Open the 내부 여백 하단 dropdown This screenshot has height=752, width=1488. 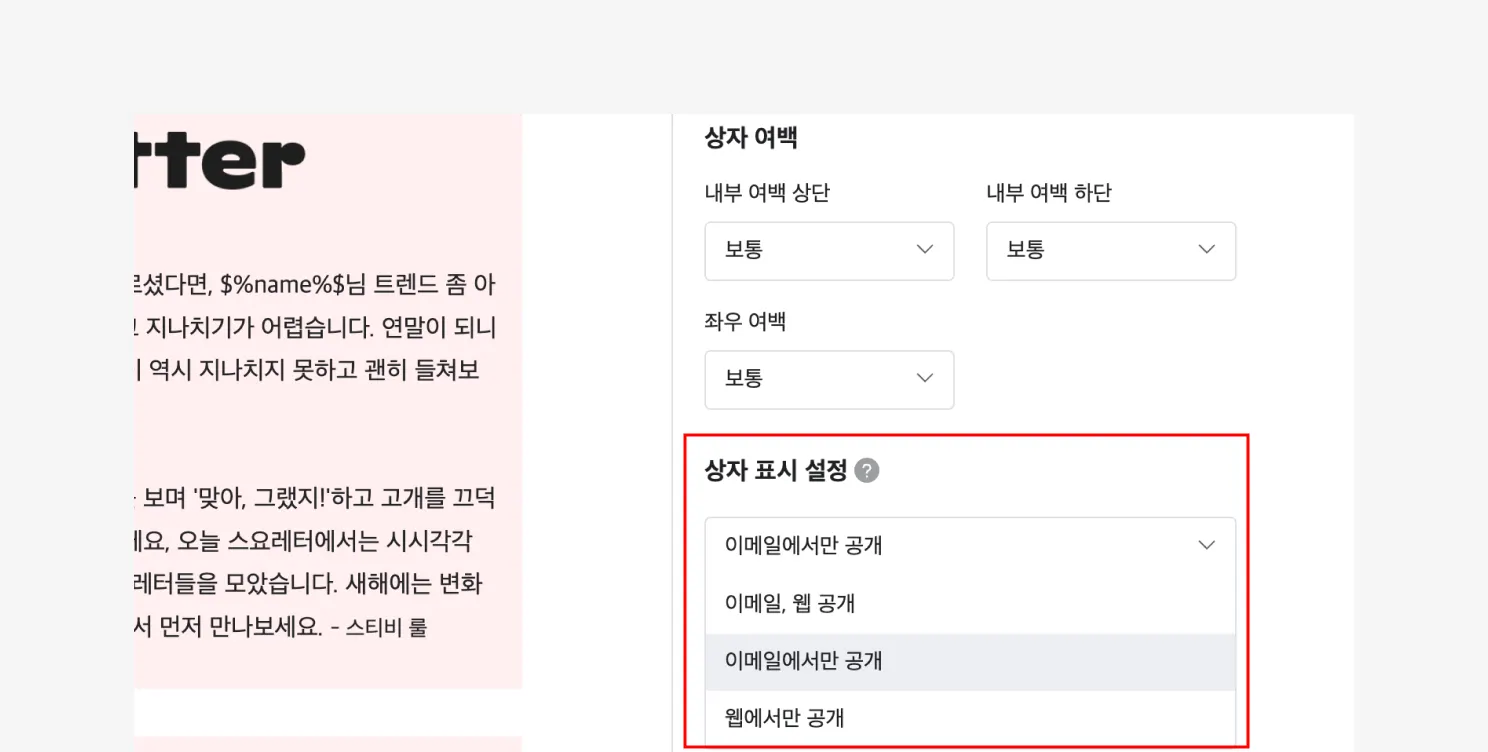coord(1110,251)
